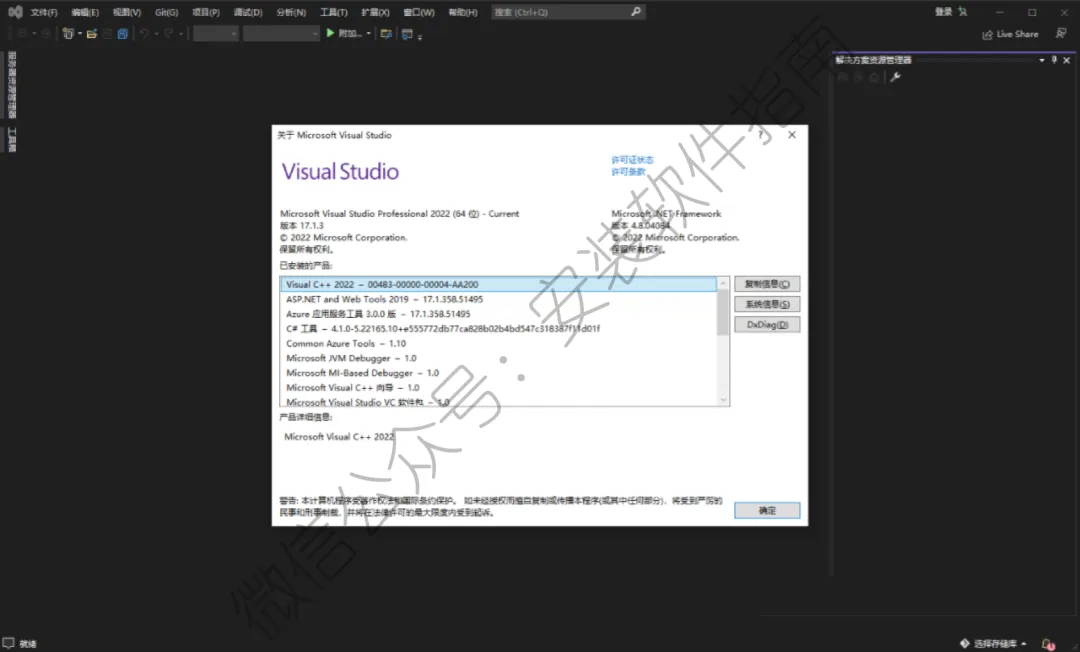
Task: Select the Microsoft JVM Debugger row
Action: point(498,358)
